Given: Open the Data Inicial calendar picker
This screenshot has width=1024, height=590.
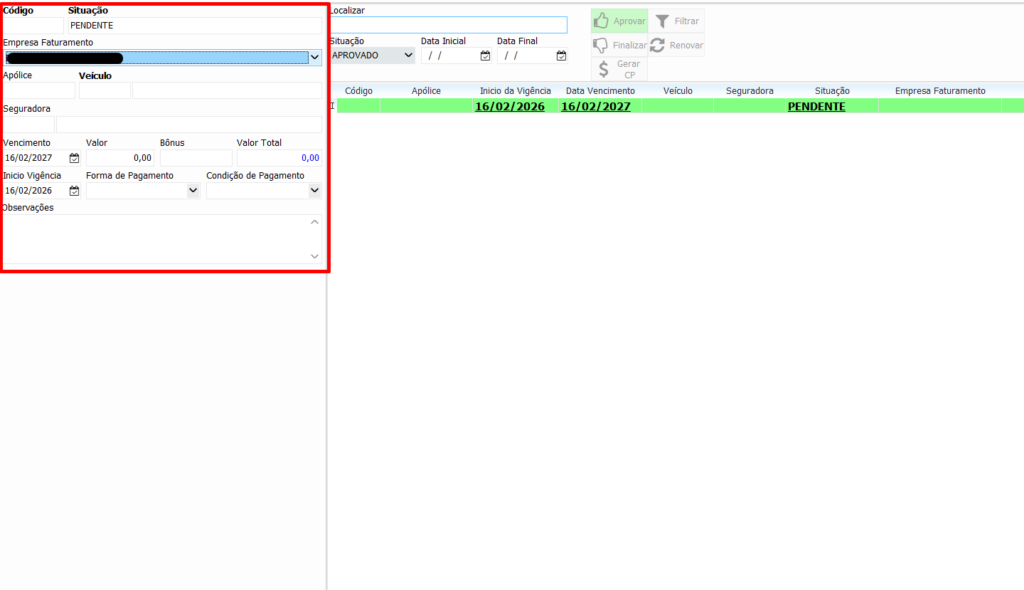Looking at the screenshot, I should pyautogui.click(x=485, y=56).
